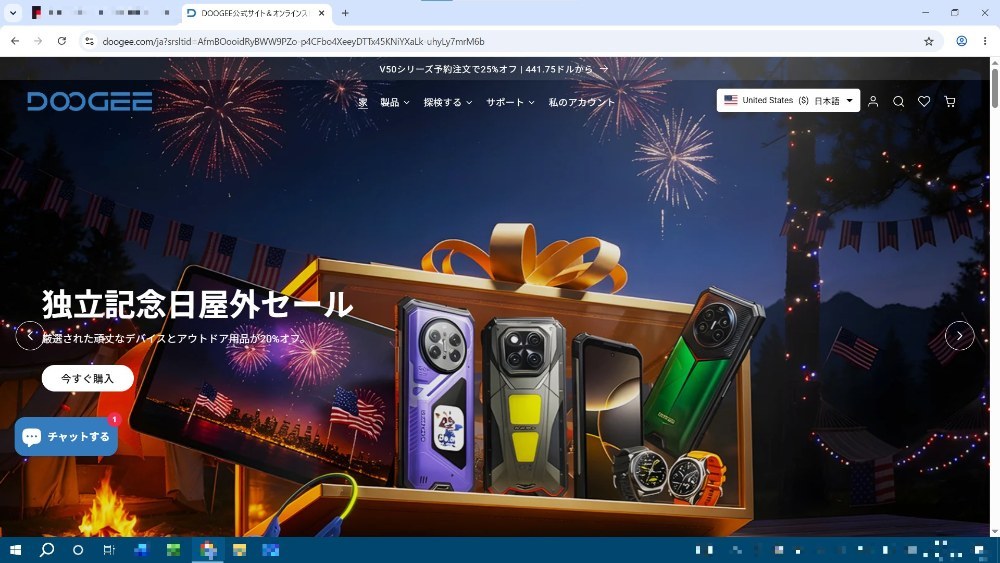Click the 今すぐ購入 button

coord(87,378)
